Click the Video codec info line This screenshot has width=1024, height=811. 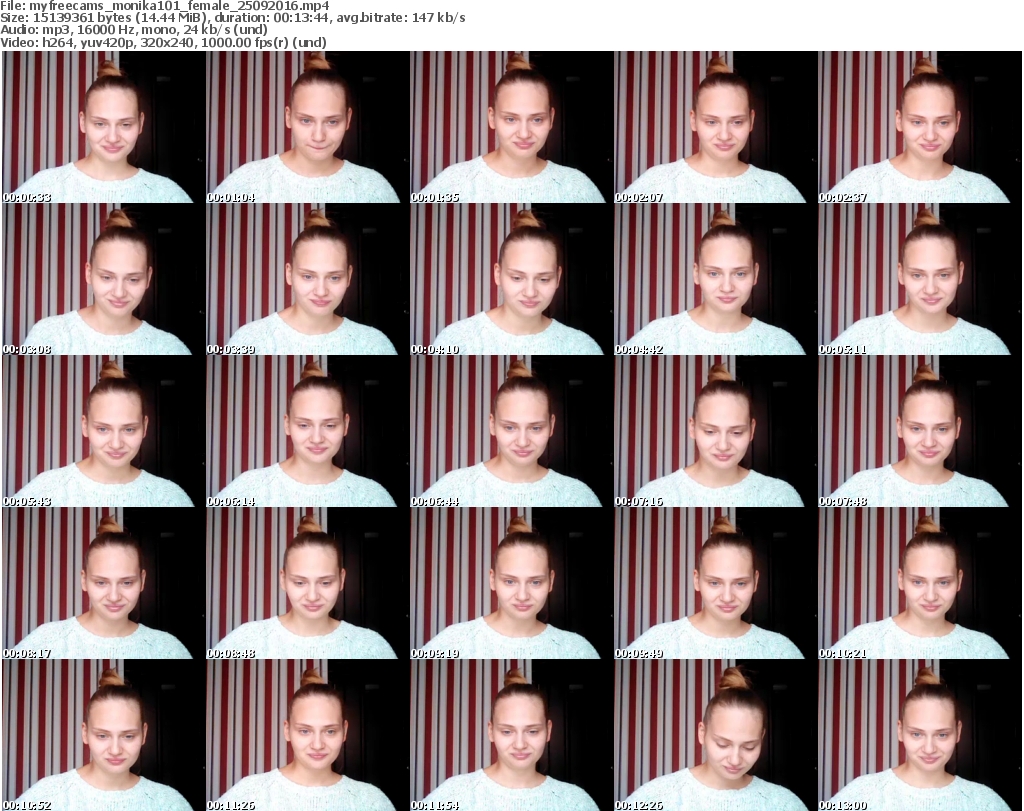pyautogui.click(x=161, y=43)
